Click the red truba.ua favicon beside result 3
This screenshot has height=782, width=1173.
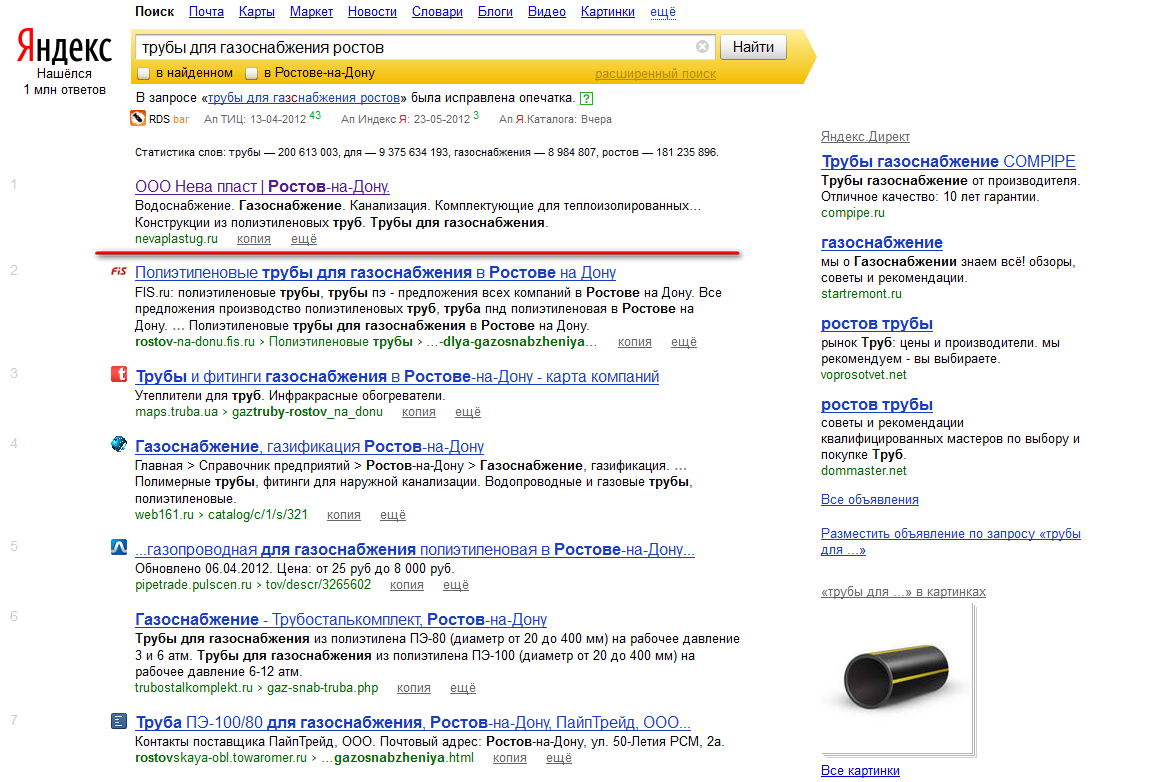[x=119, y=374]
